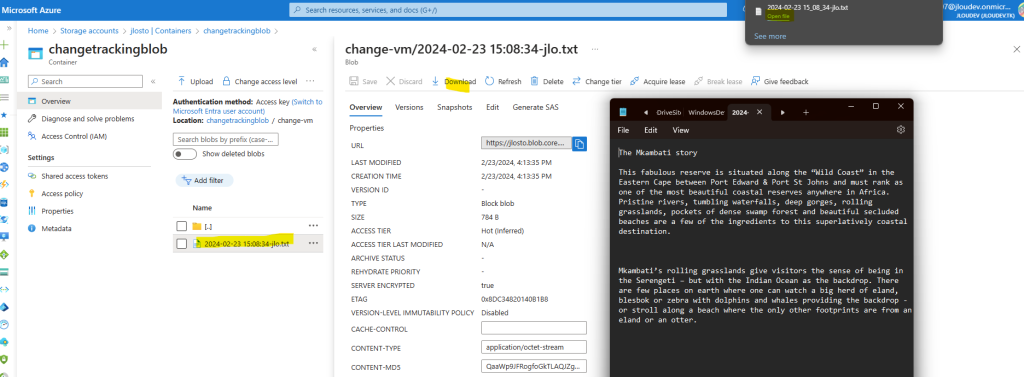Click the Shared access tokens link icon
This screenshot has width=1024, height=377.
click(32, 176)
